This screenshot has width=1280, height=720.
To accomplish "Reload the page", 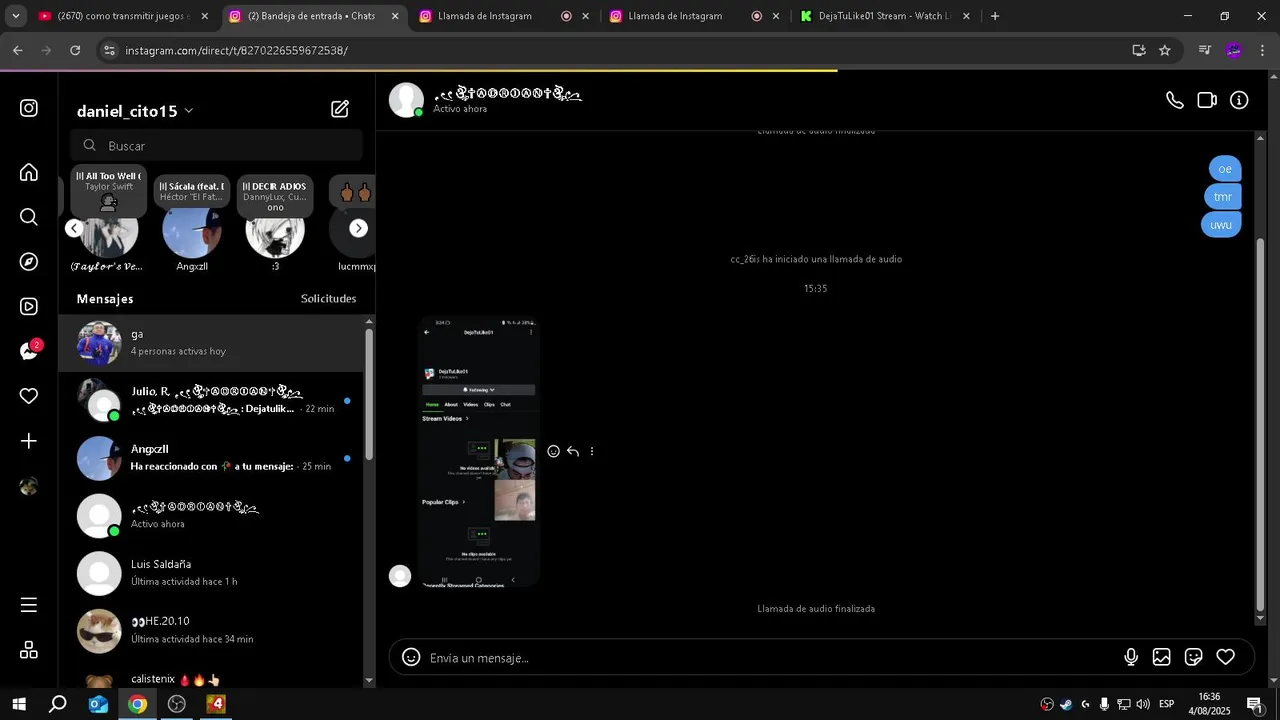I will pyautogui.click(x=75, y=50).
